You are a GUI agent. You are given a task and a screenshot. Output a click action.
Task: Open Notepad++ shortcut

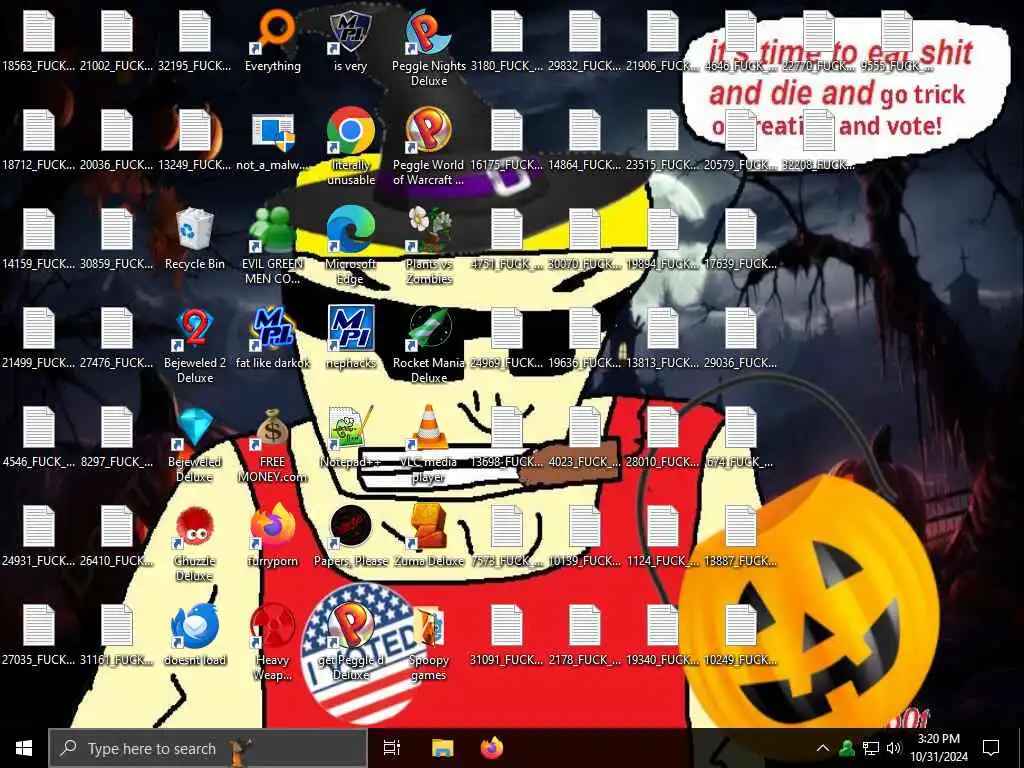[x=351, y=438]
